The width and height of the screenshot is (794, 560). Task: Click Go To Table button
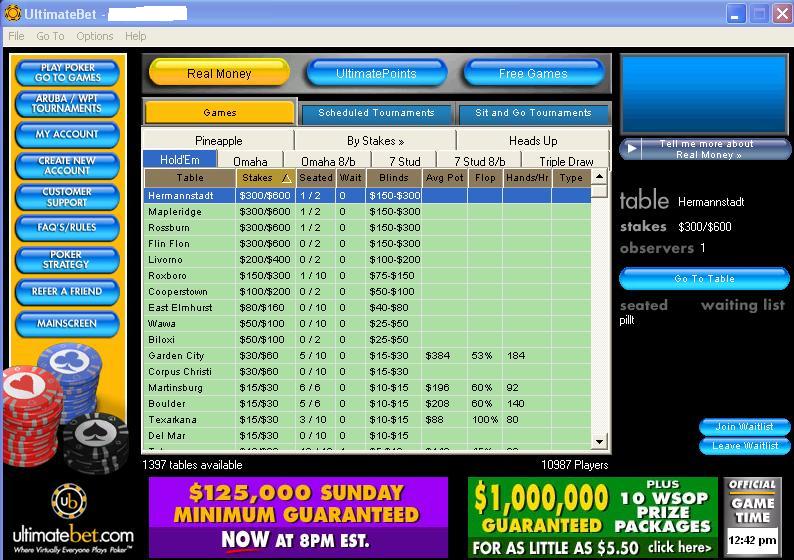coord(704,278)
